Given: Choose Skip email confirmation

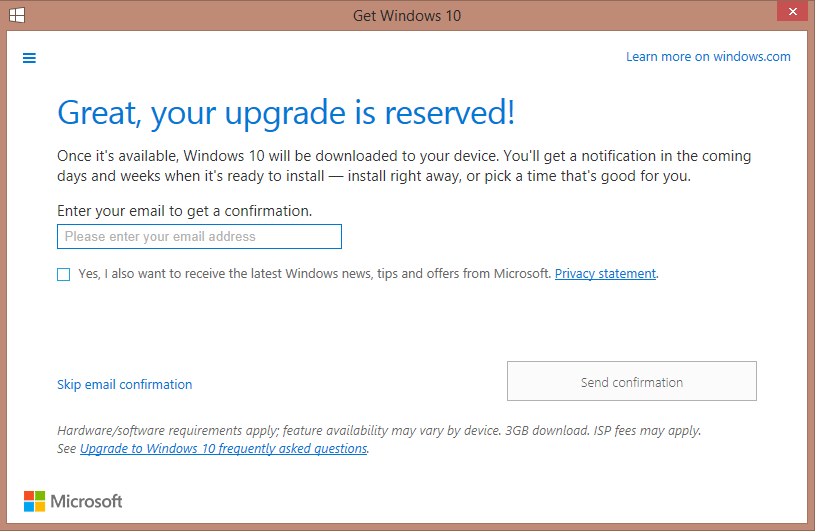Looking at the screenshot, I should point(124,384).
